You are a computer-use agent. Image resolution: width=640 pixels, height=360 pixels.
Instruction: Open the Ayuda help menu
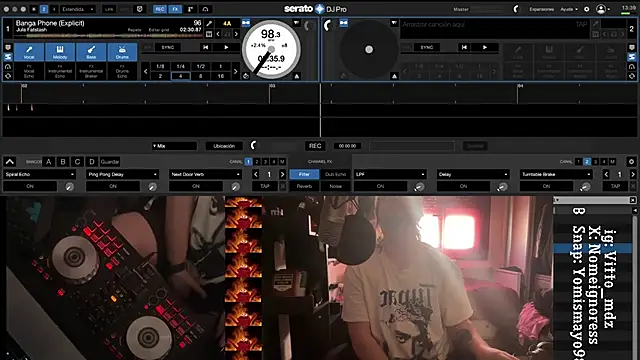coord(569,9)
